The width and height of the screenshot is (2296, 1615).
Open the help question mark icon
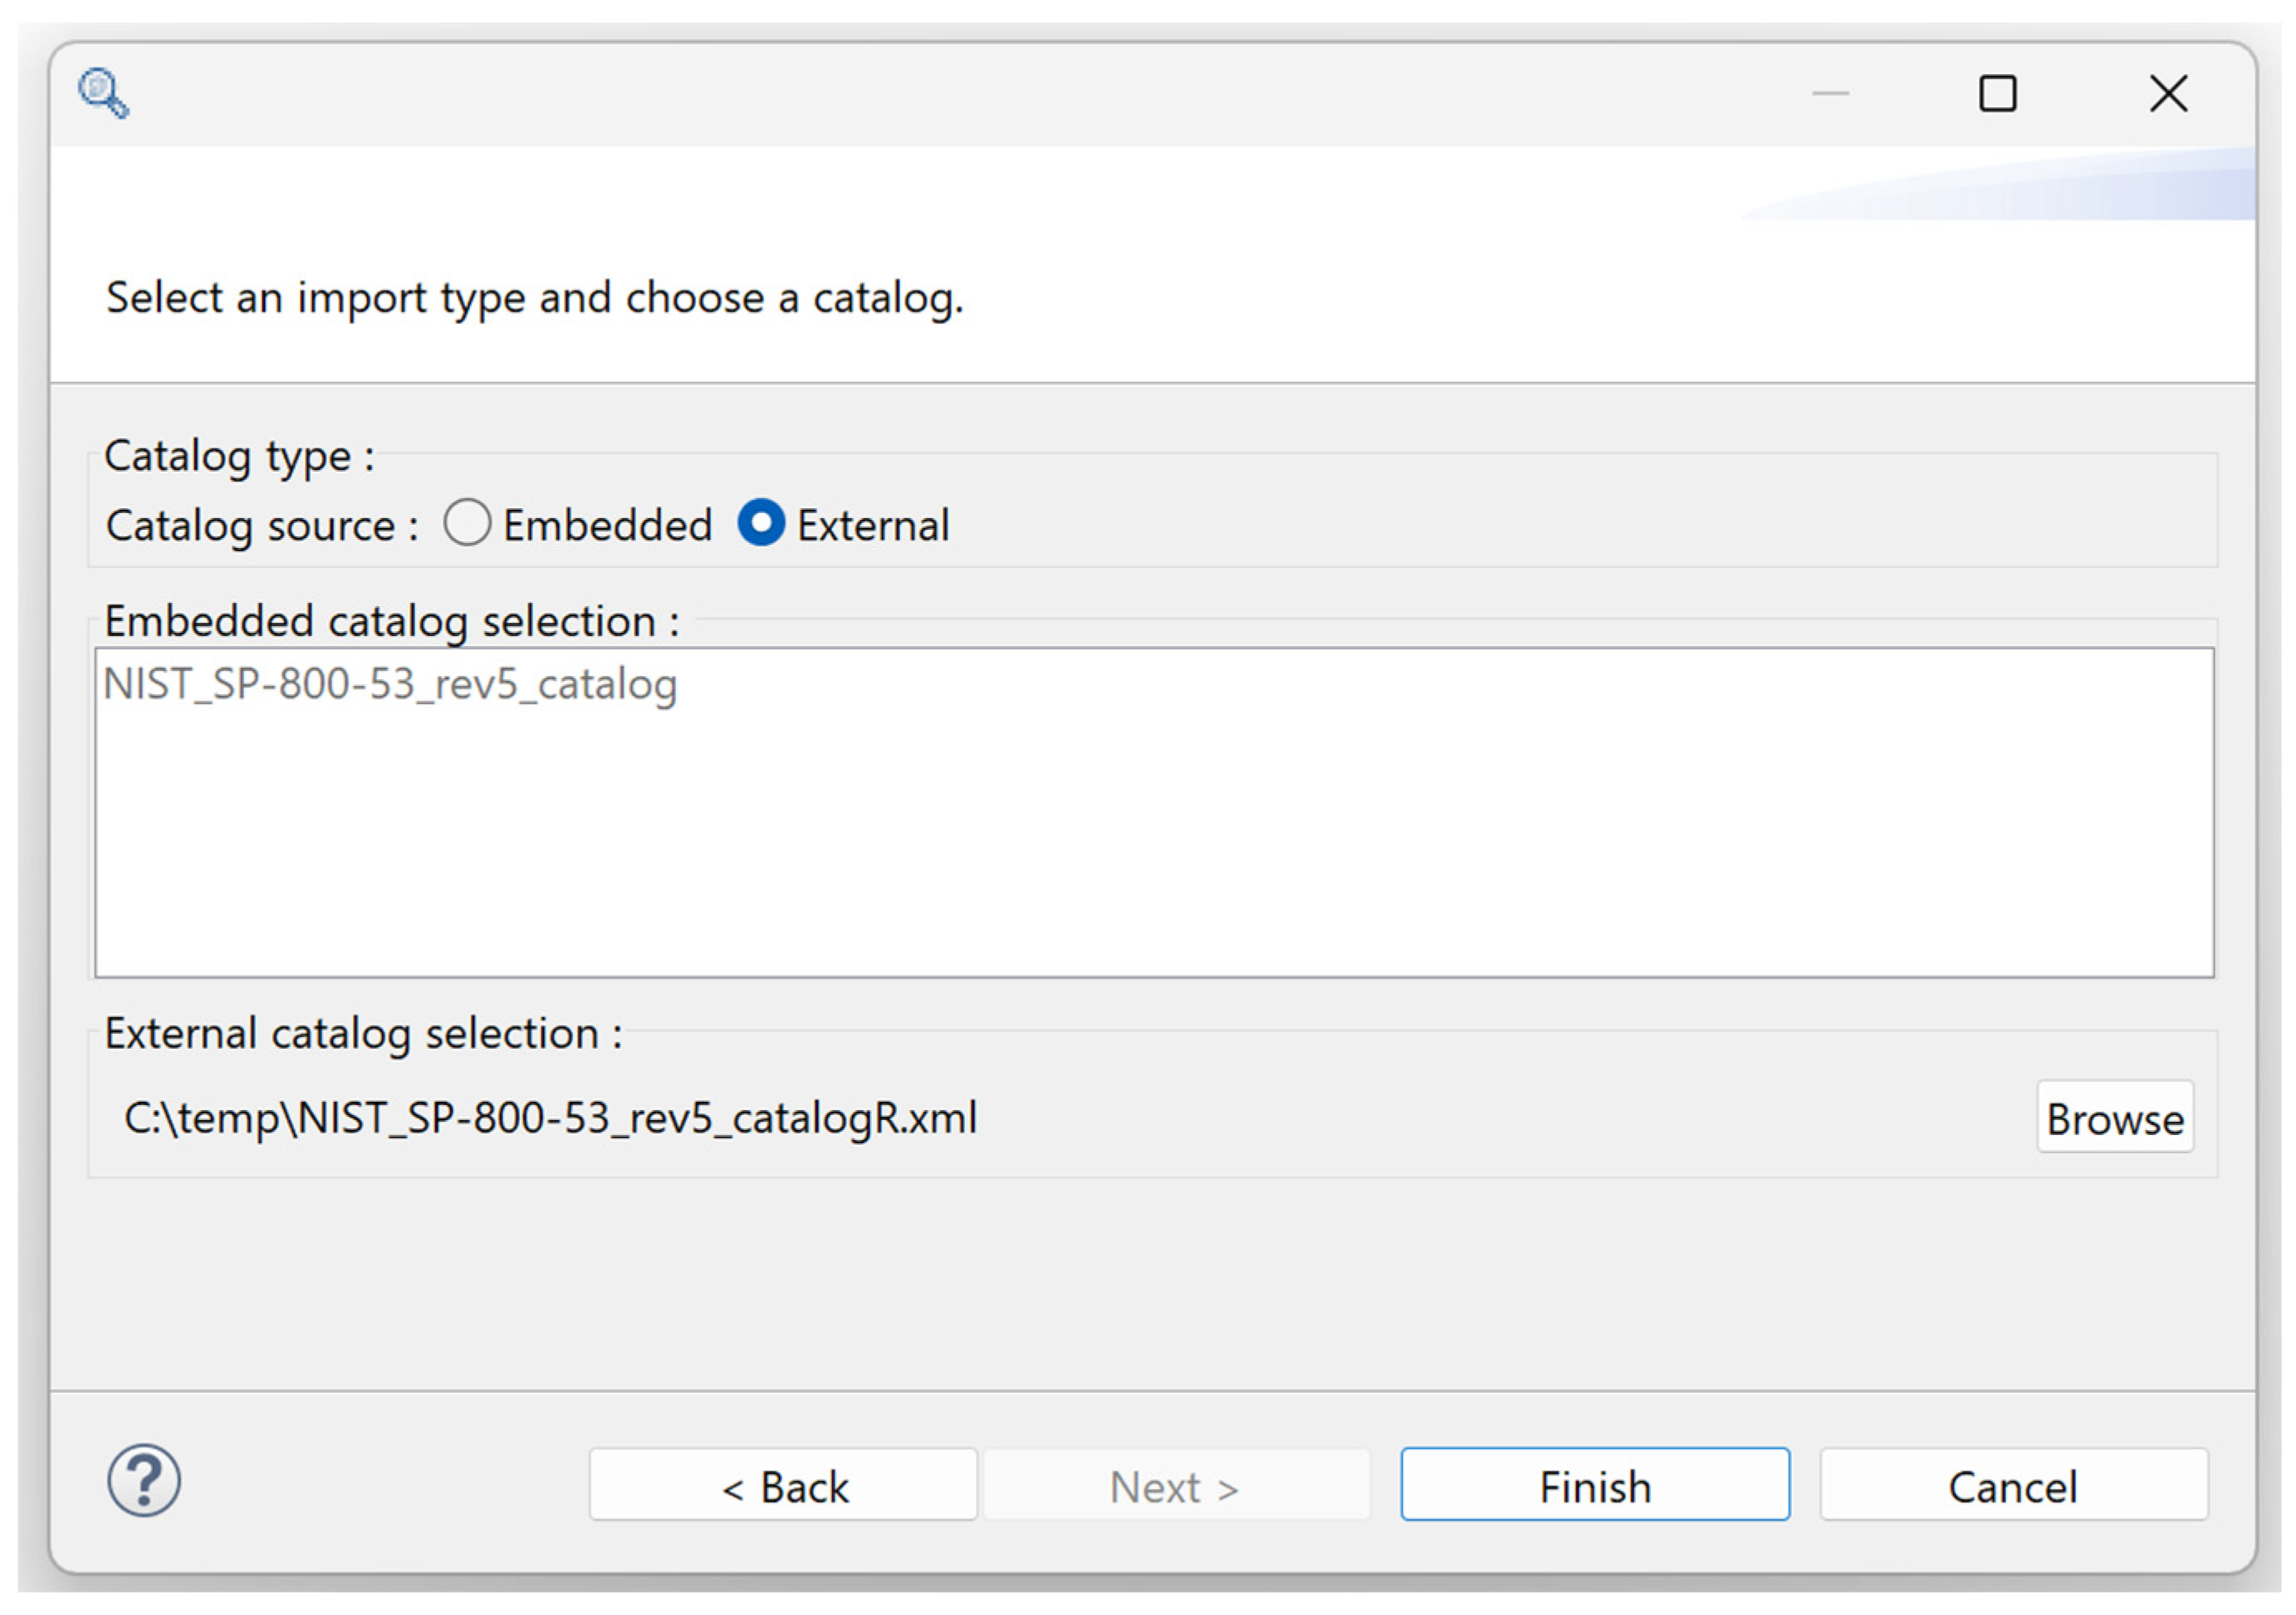(x=144, y=1480)
